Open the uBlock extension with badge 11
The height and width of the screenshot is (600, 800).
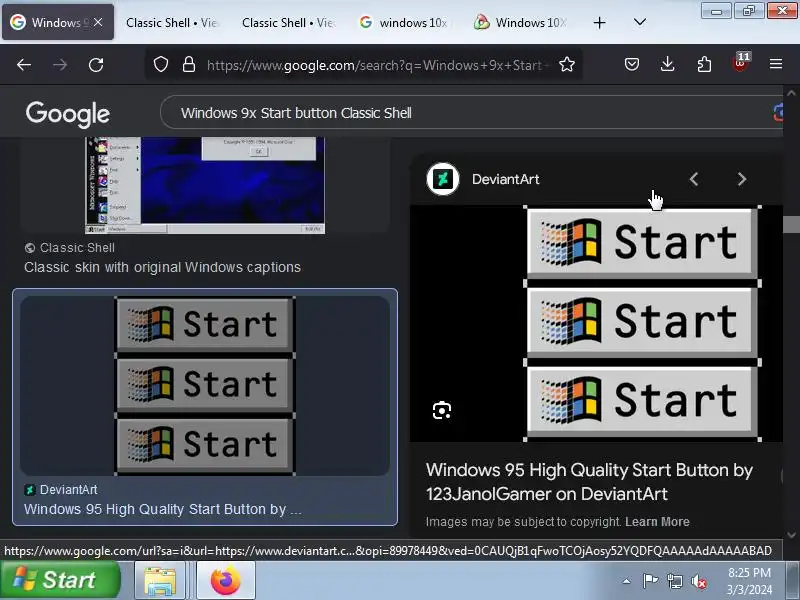point(741,64)
